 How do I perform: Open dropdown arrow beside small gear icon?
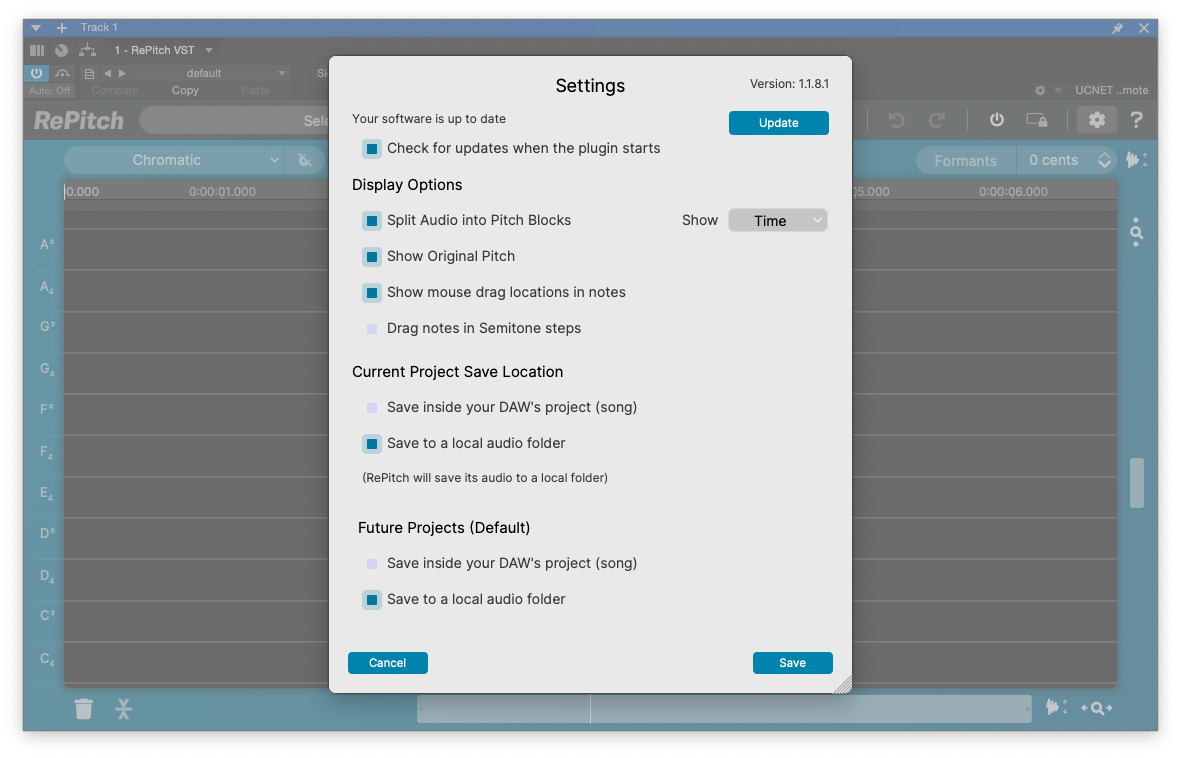click(x=1057, y=90)
